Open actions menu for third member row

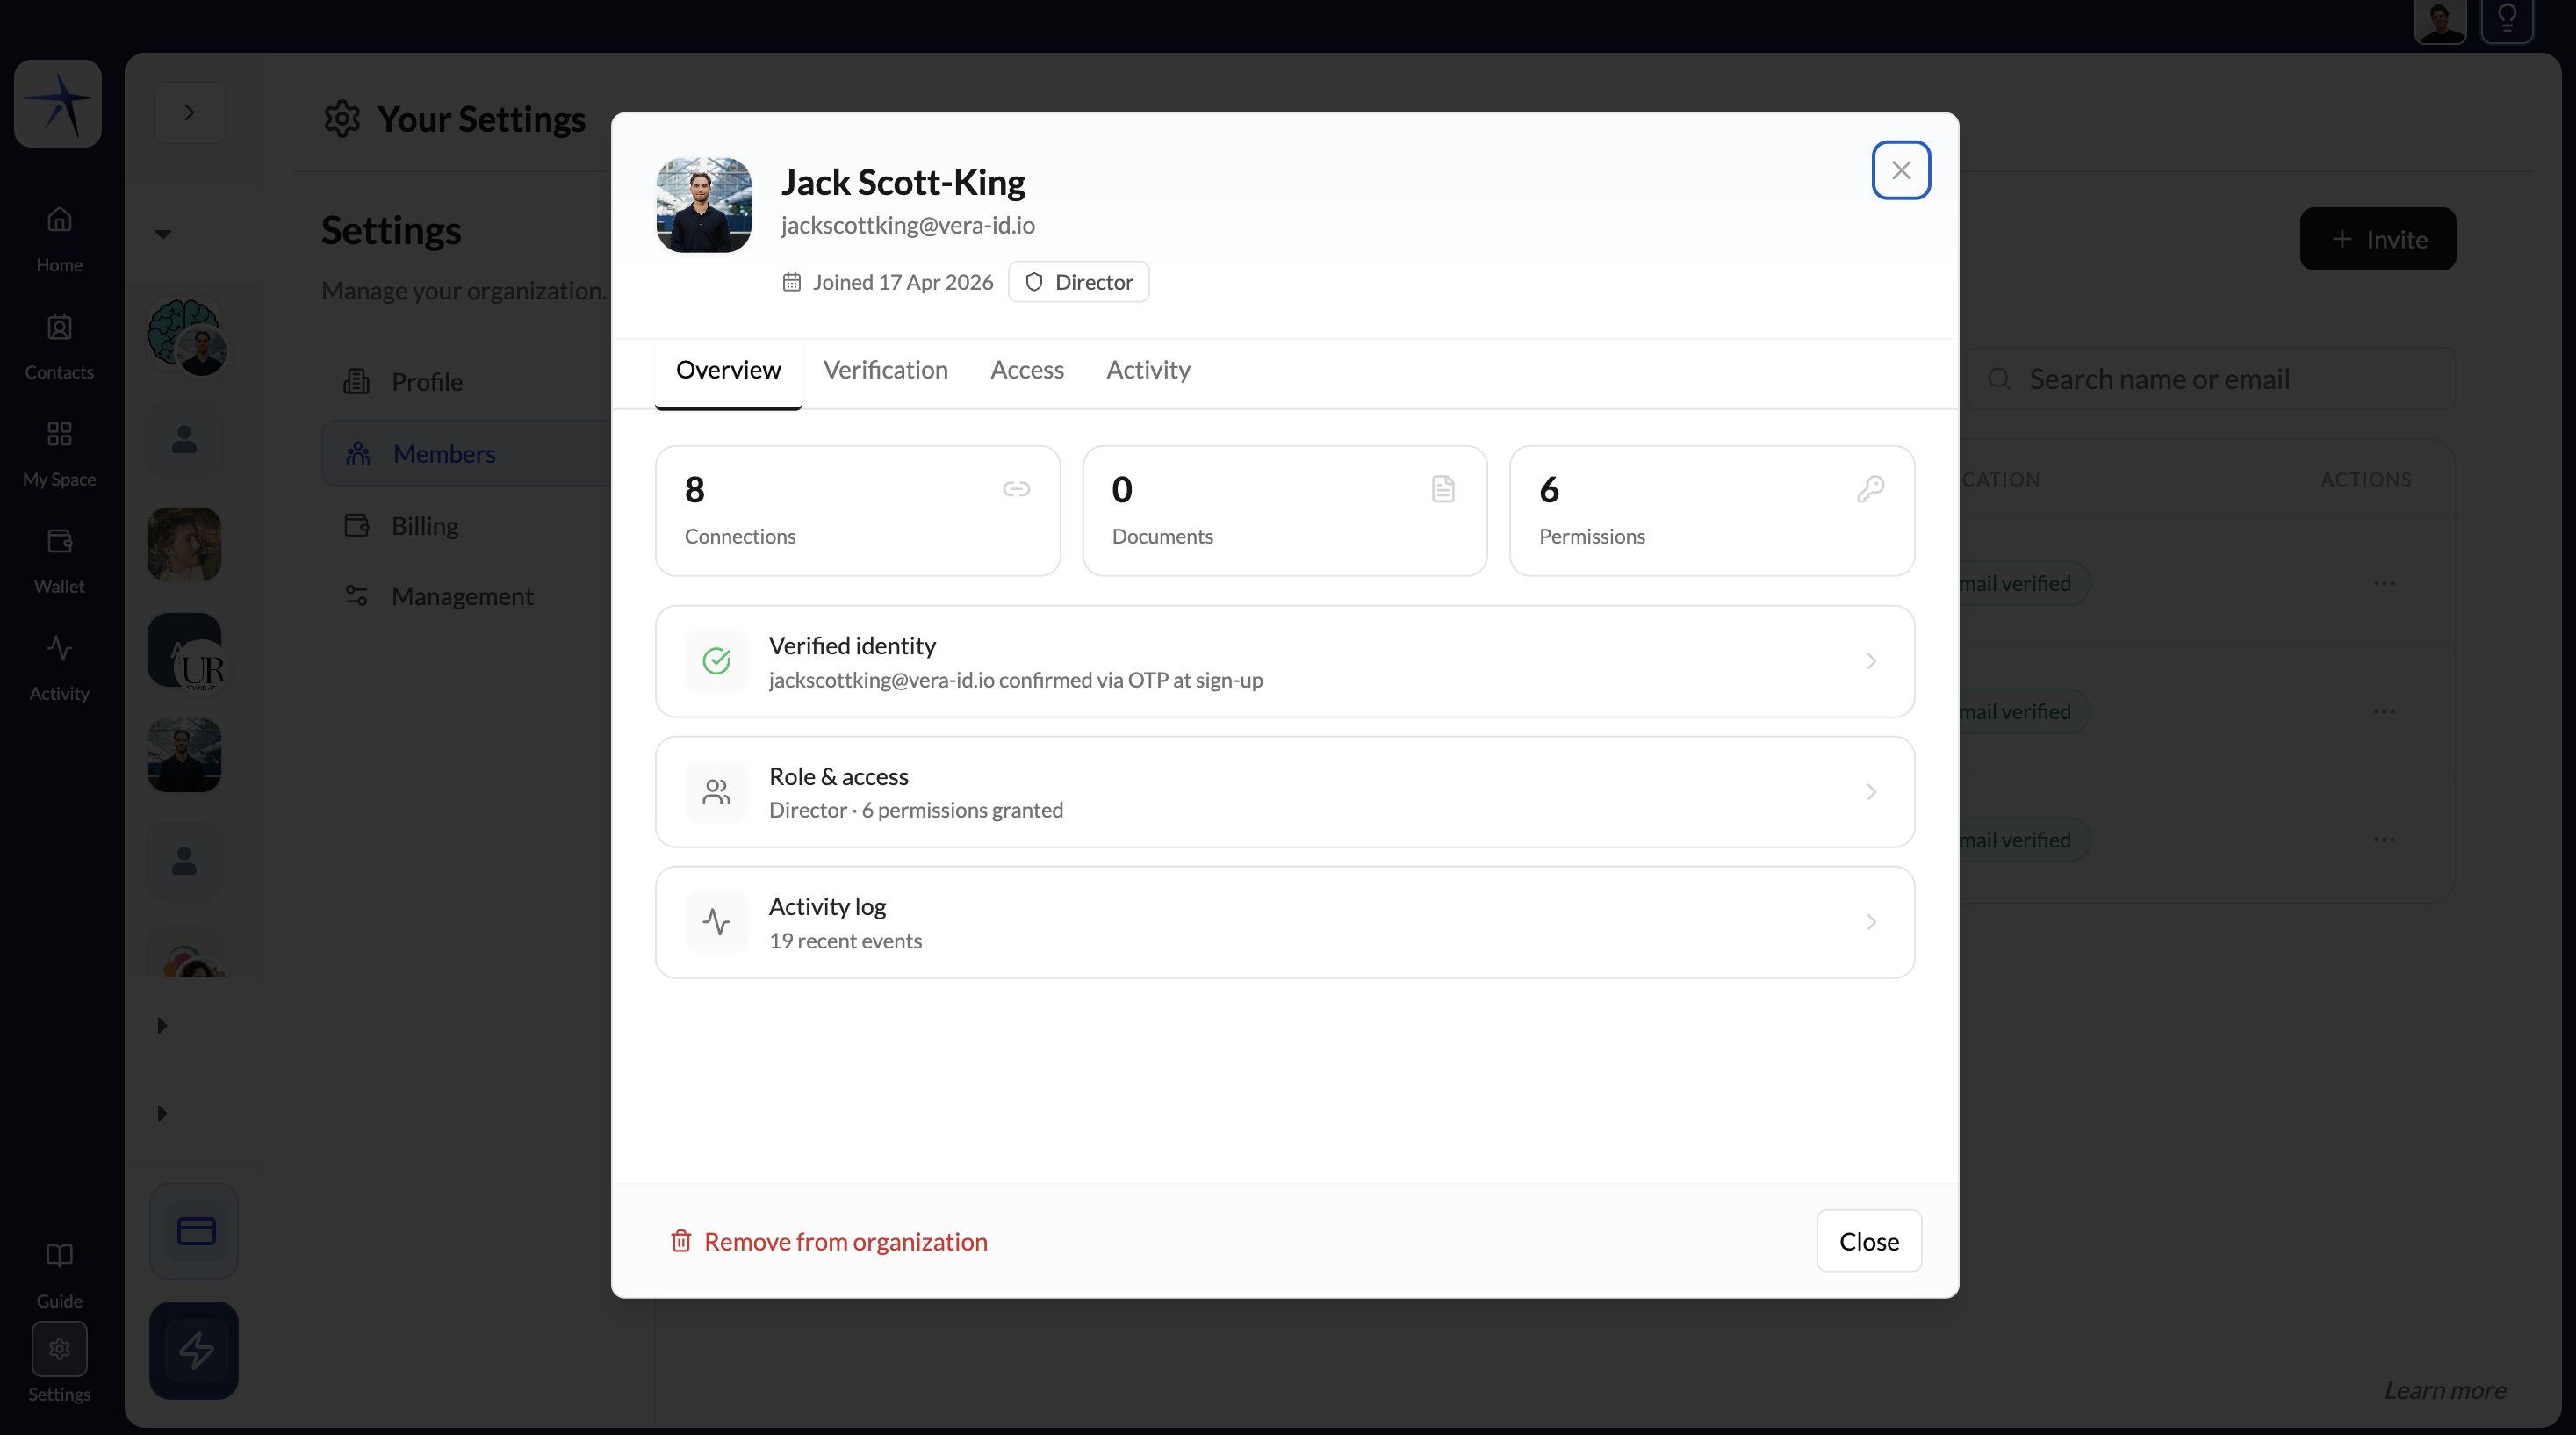point(2384,839)
